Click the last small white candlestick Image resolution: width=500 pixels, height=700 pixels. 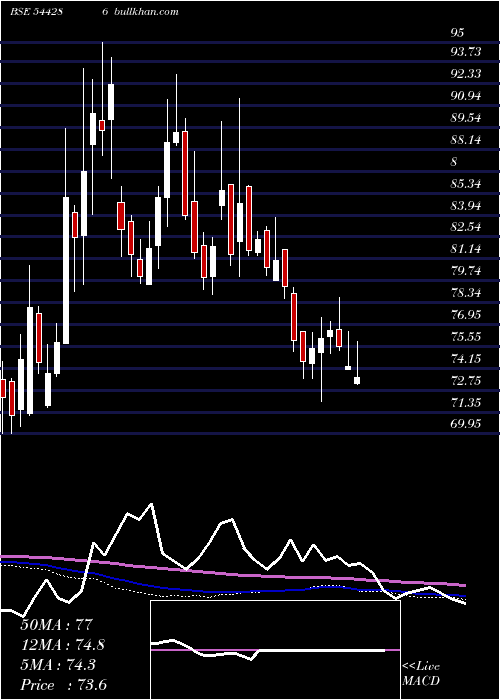point(357,380)
